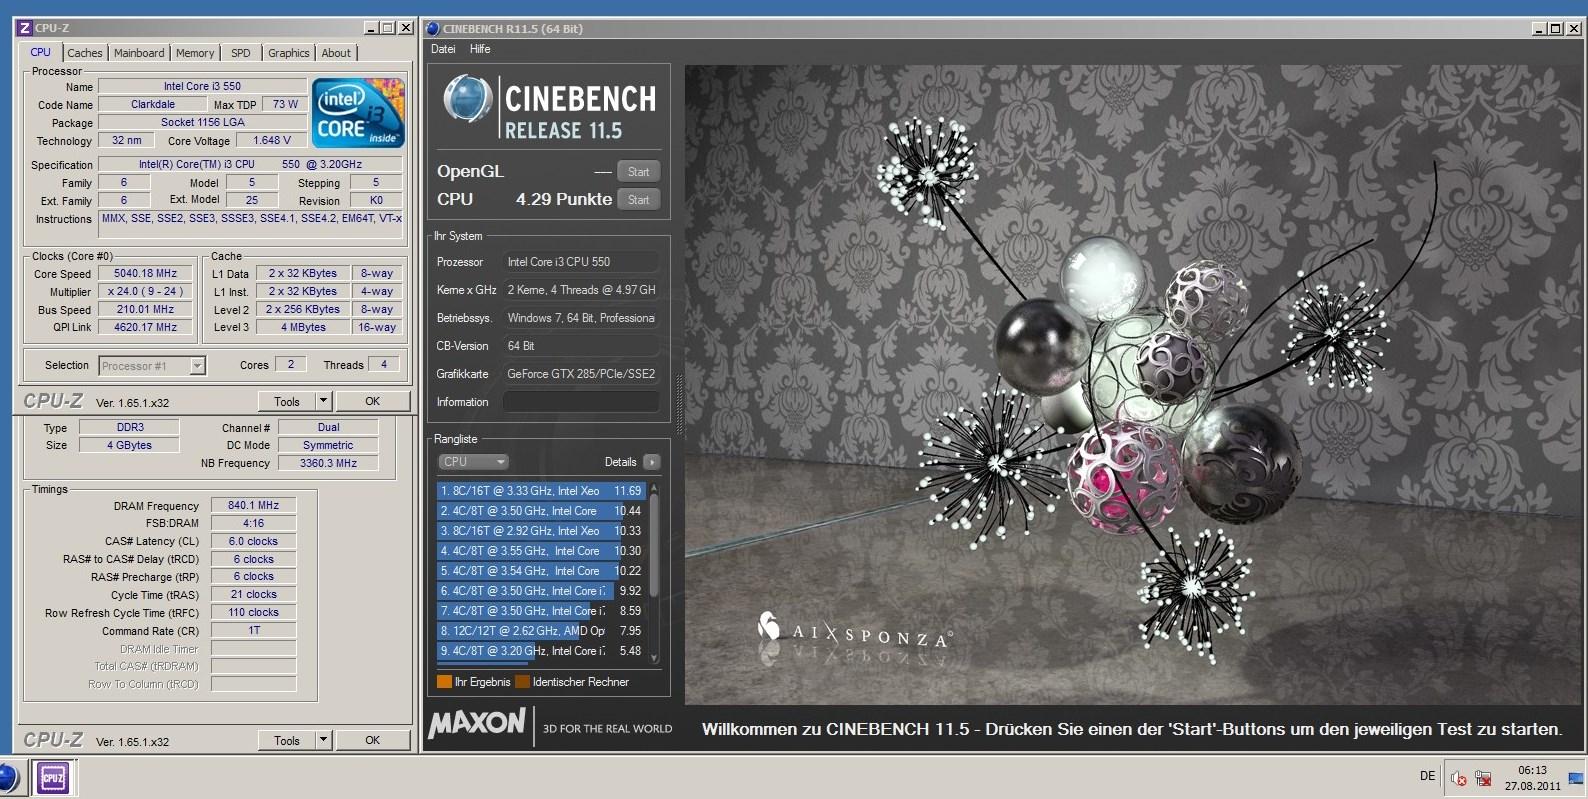The image size is (1588, 799).
Task: Click the MAXON logo
Action: 477,723
